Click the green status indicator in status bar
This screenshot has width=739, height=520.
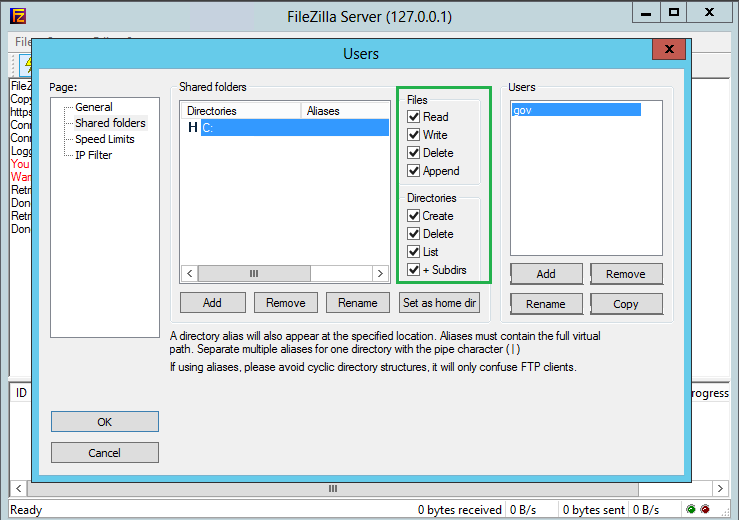[691, 509]
